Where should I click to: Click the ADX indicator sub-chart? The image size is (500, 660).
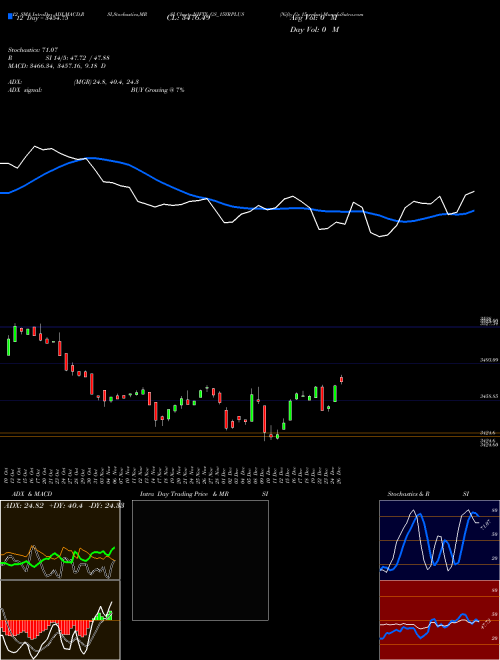pos(60,540)
